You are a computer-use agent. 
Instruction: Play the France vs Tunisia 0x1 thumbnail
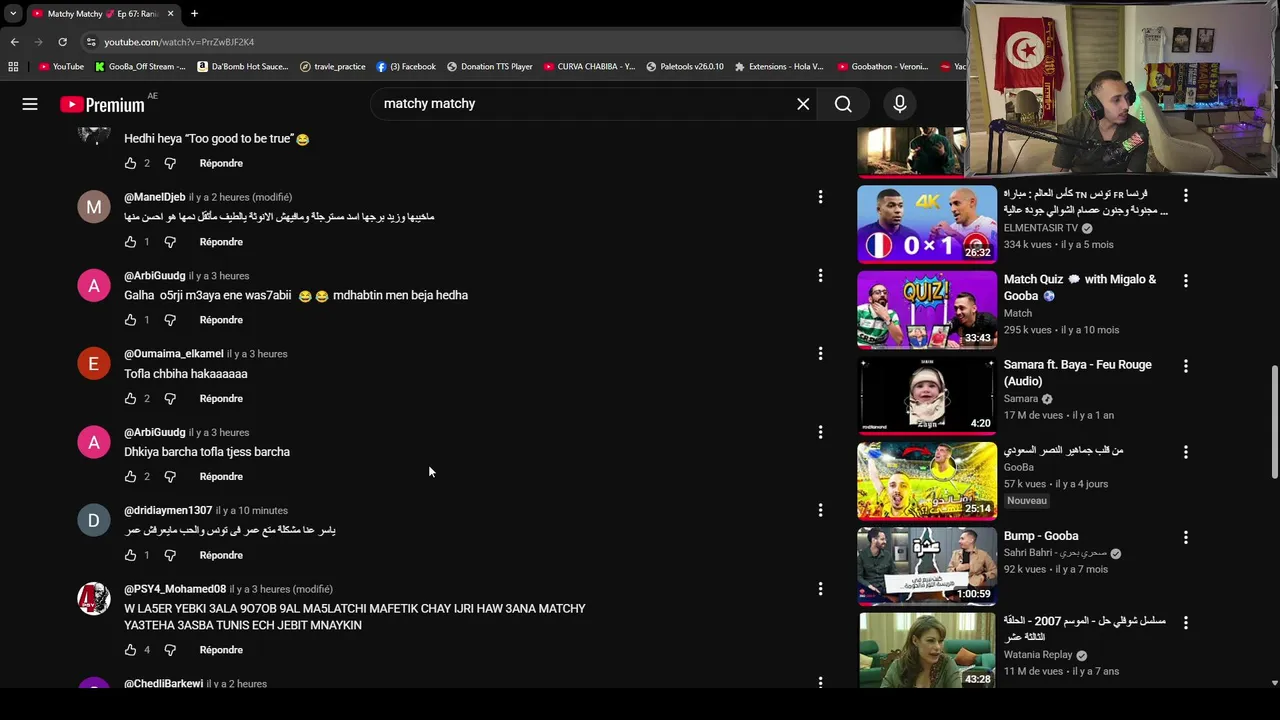pos(927,224)
